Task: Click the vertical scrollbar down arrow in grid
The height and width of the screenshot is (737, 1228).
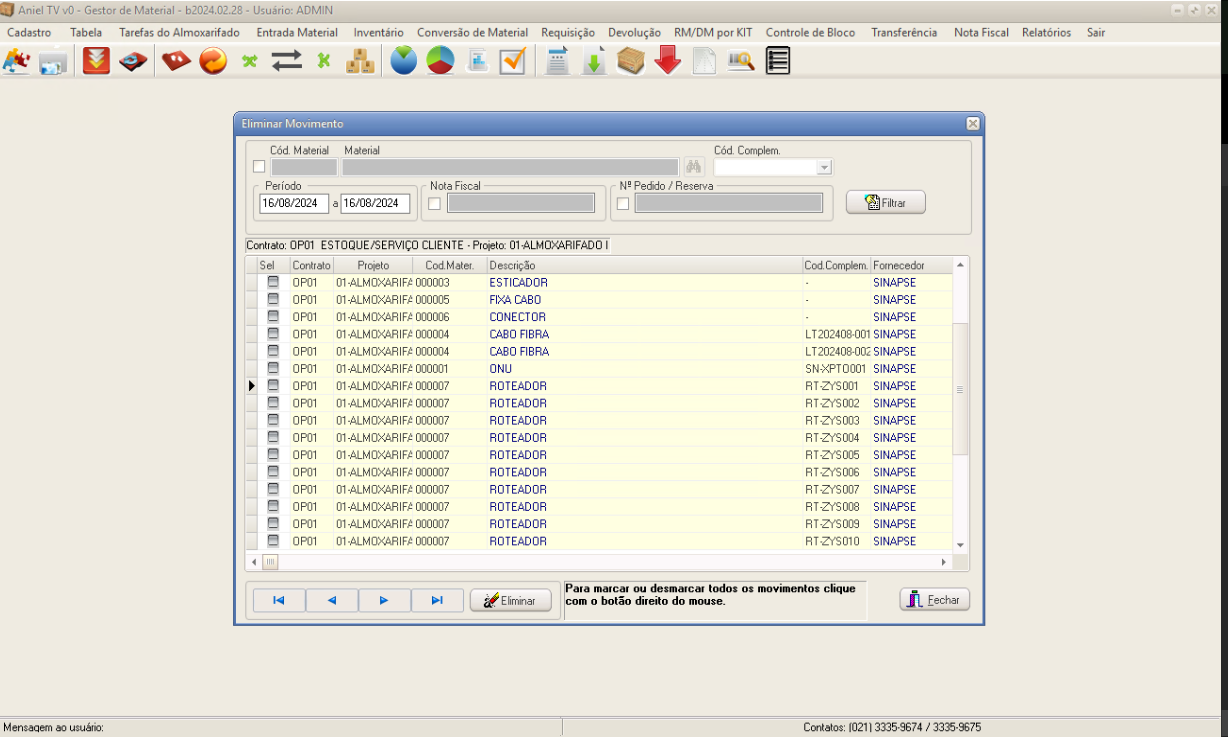Action: 960,544
